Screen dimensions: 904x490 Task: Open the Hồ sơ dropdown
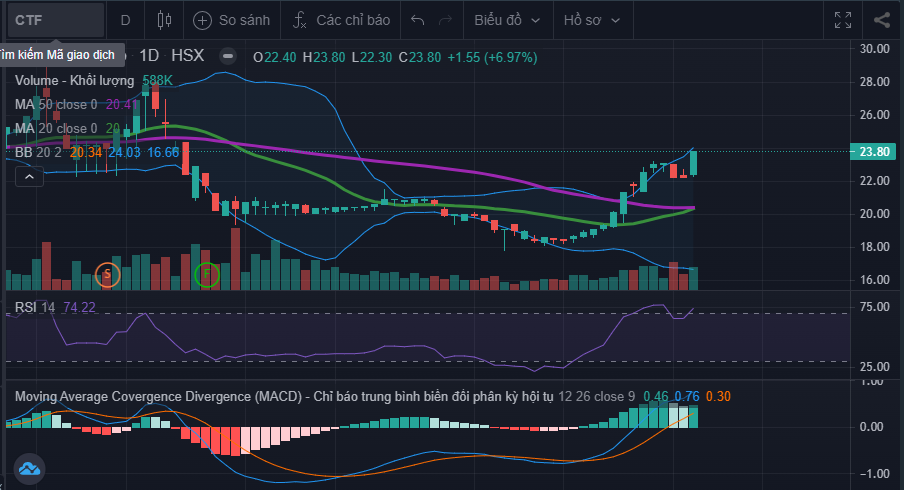point(592,20)
